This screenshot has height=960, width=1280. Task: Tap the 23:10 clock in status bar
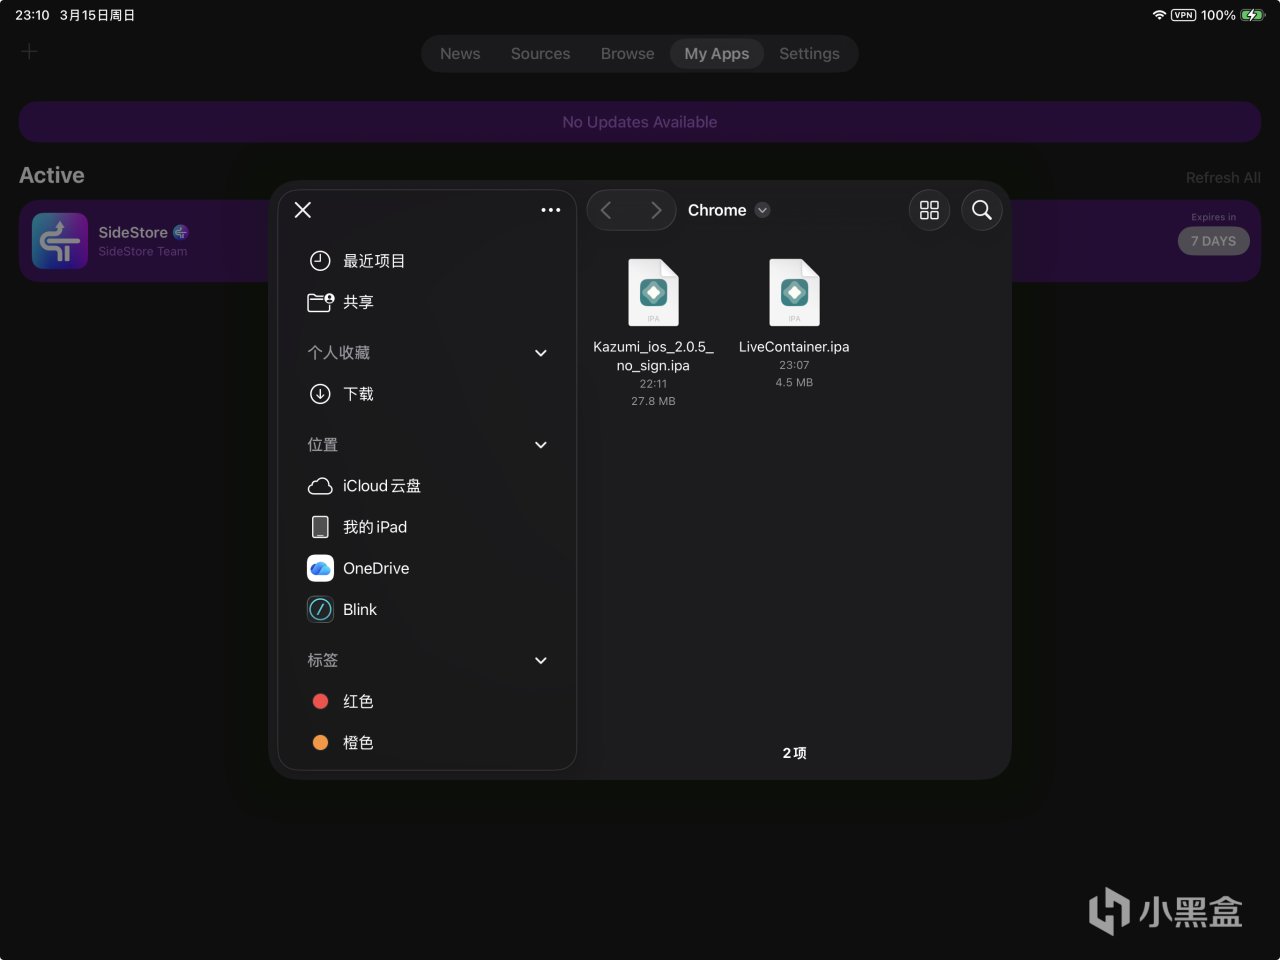32,15
